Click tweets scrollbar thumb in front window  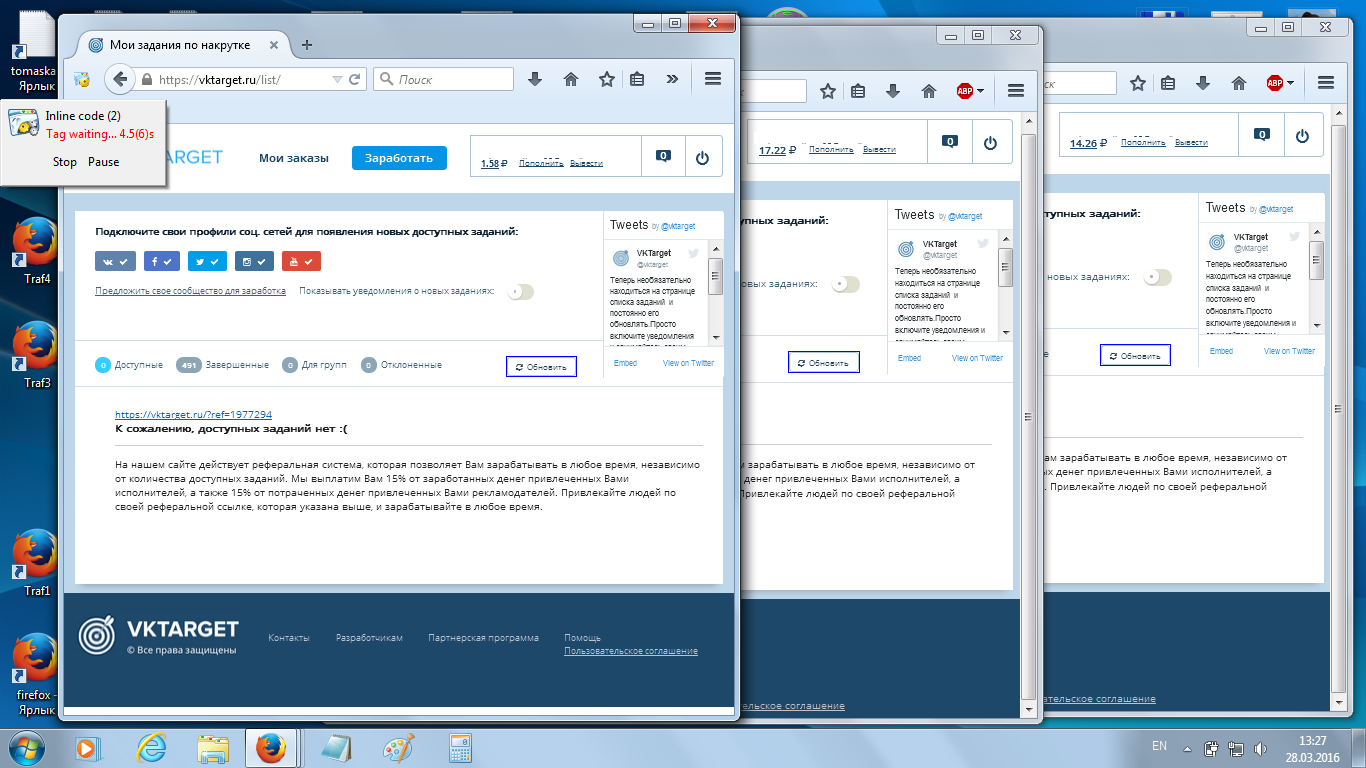click(x=715, y=276)
